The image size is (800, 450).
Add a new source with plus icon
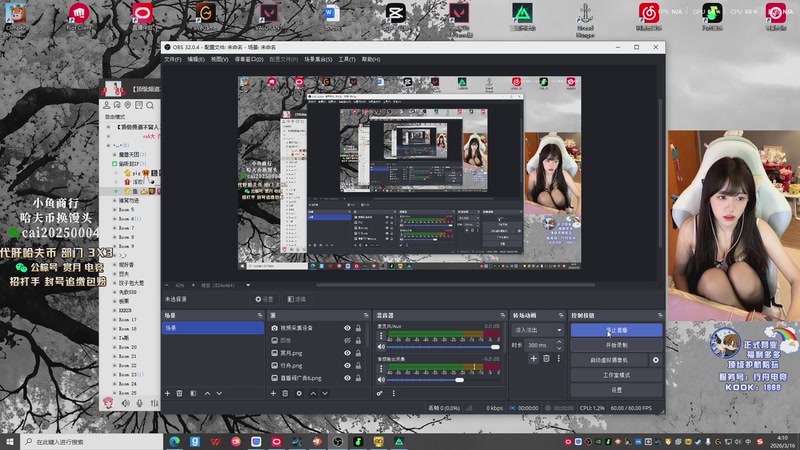[x=273, y=394]
